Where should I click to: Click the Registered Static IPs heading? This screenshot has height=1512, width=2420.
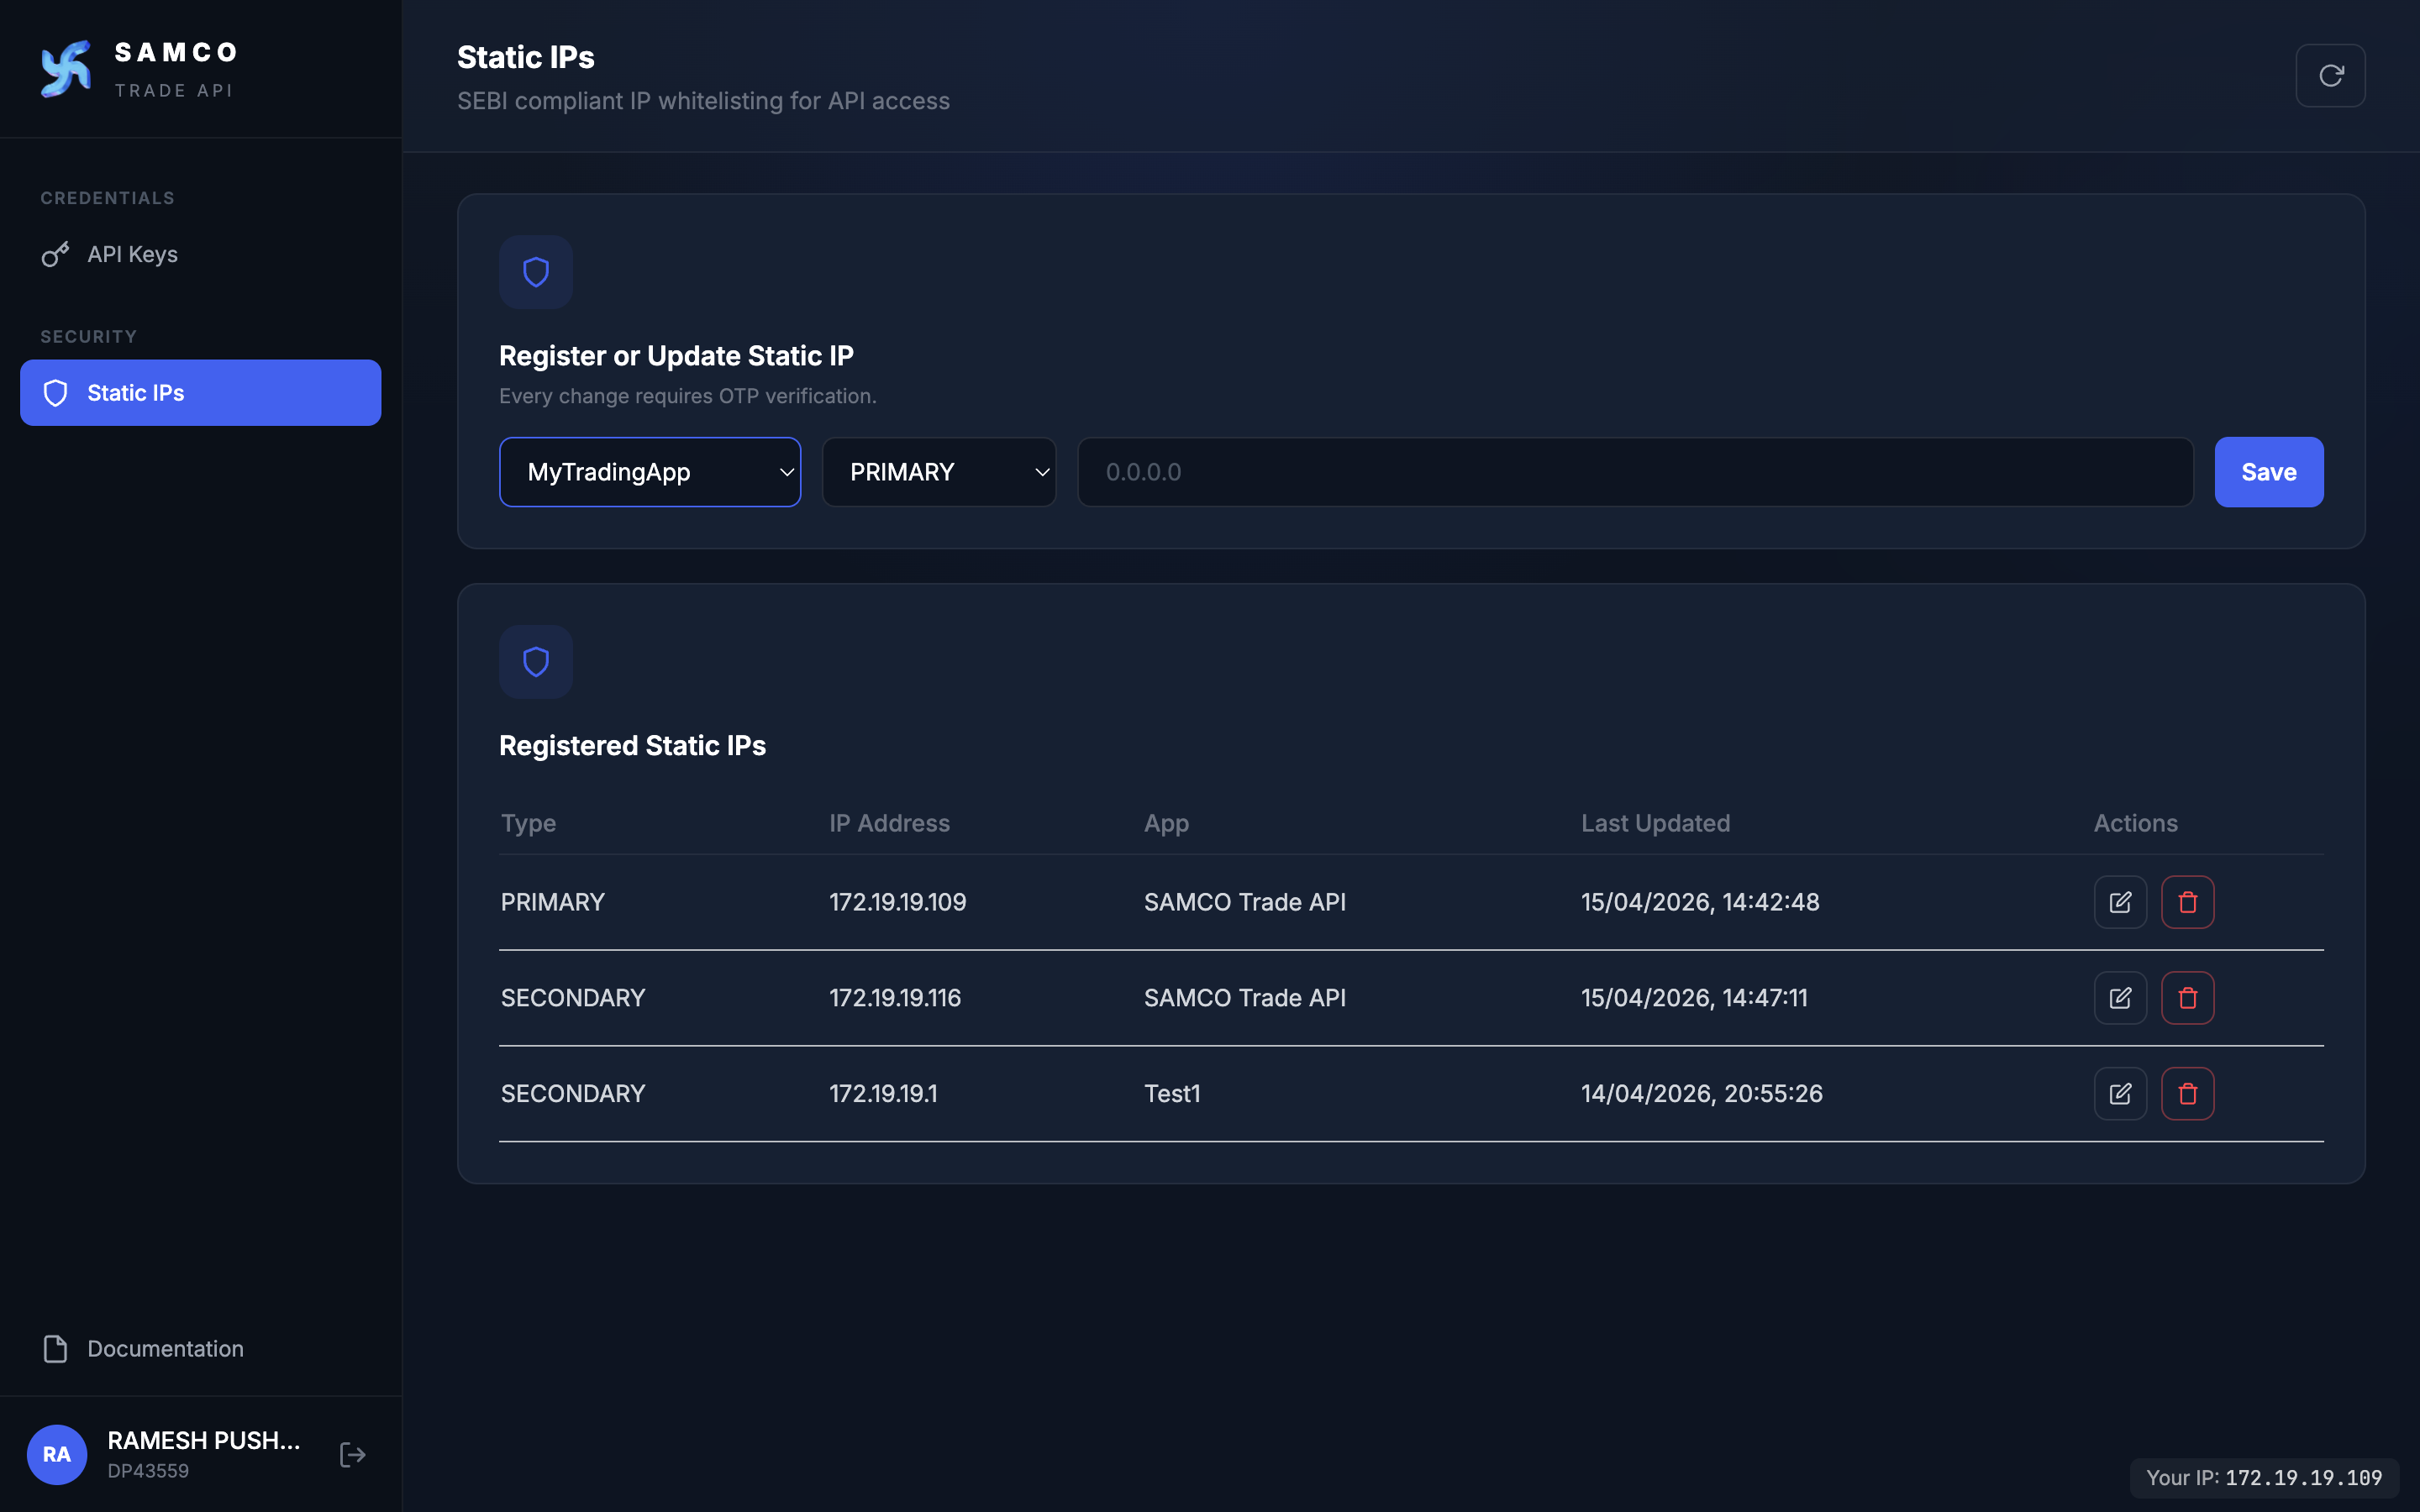[x=632, y=746]
